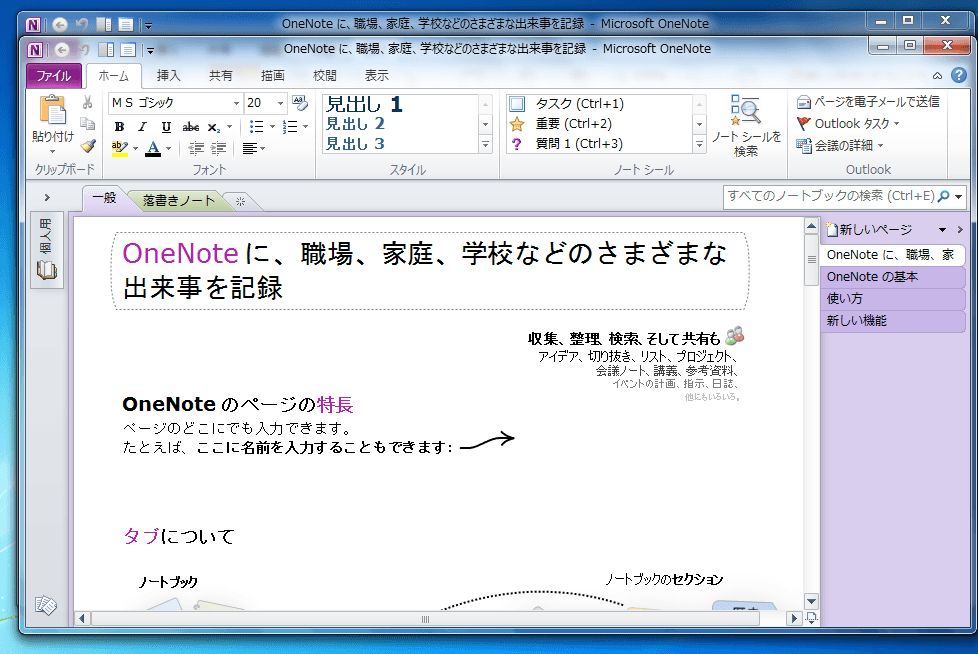This screenshot has width=978, height=654.
Task: Decrease indent of the paragraph
Action: click(x=196, y=148)
